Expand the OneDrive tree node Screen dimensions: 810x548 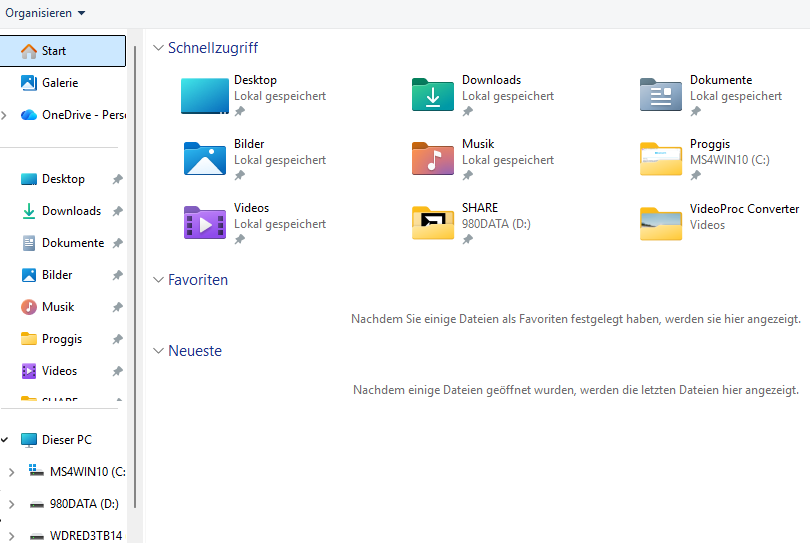[x=5, y=115]
